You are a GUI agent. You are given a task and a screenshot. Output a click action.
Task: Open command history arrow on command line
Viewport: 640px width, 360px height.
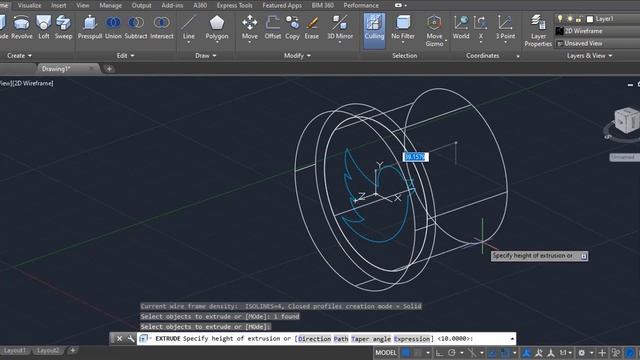click(x=512, y=338)
